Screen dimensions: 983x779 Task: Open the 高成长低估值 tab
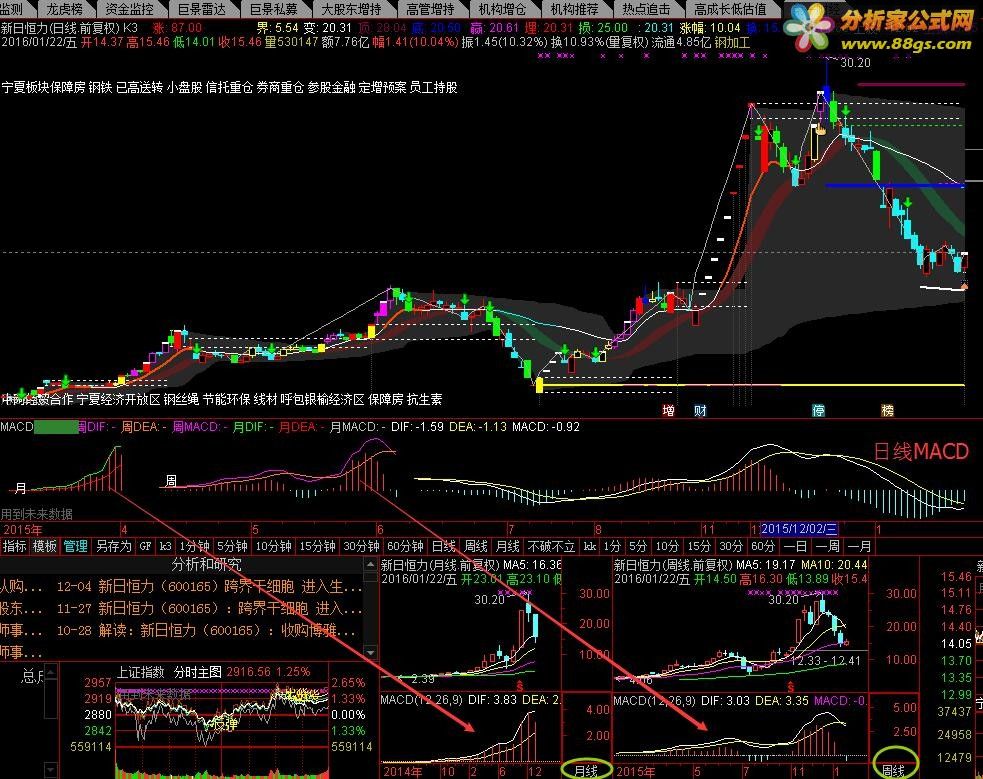click(x=730, y=9)
